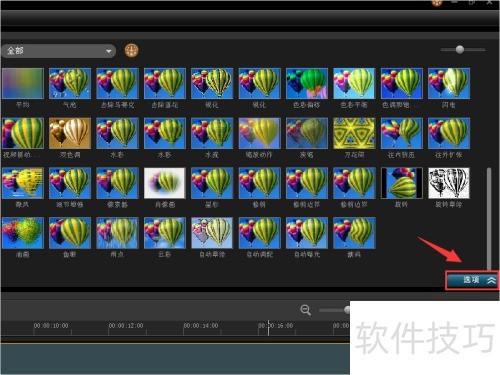Click the orange gallery icon beside 全部
Image resolution: width=500 pixels, height=375 pixels.
[131, 51]
